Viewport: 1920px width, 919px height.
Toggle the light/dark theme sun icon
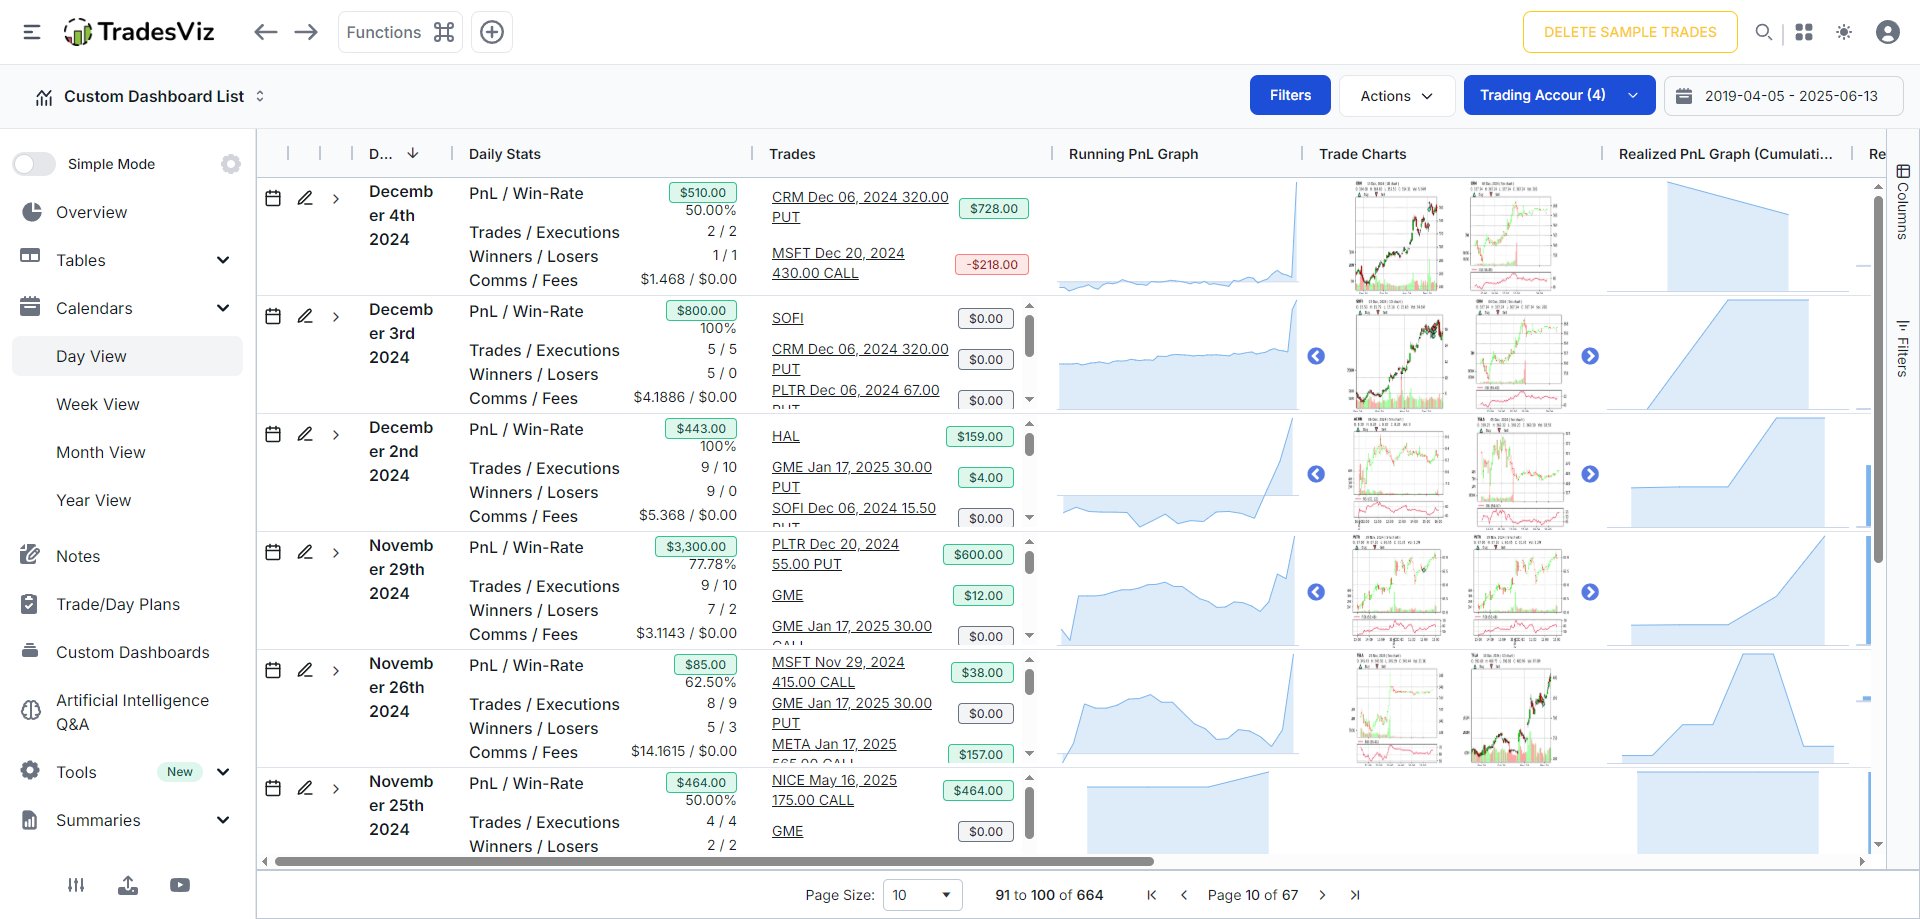click(x=1844, y=32)
